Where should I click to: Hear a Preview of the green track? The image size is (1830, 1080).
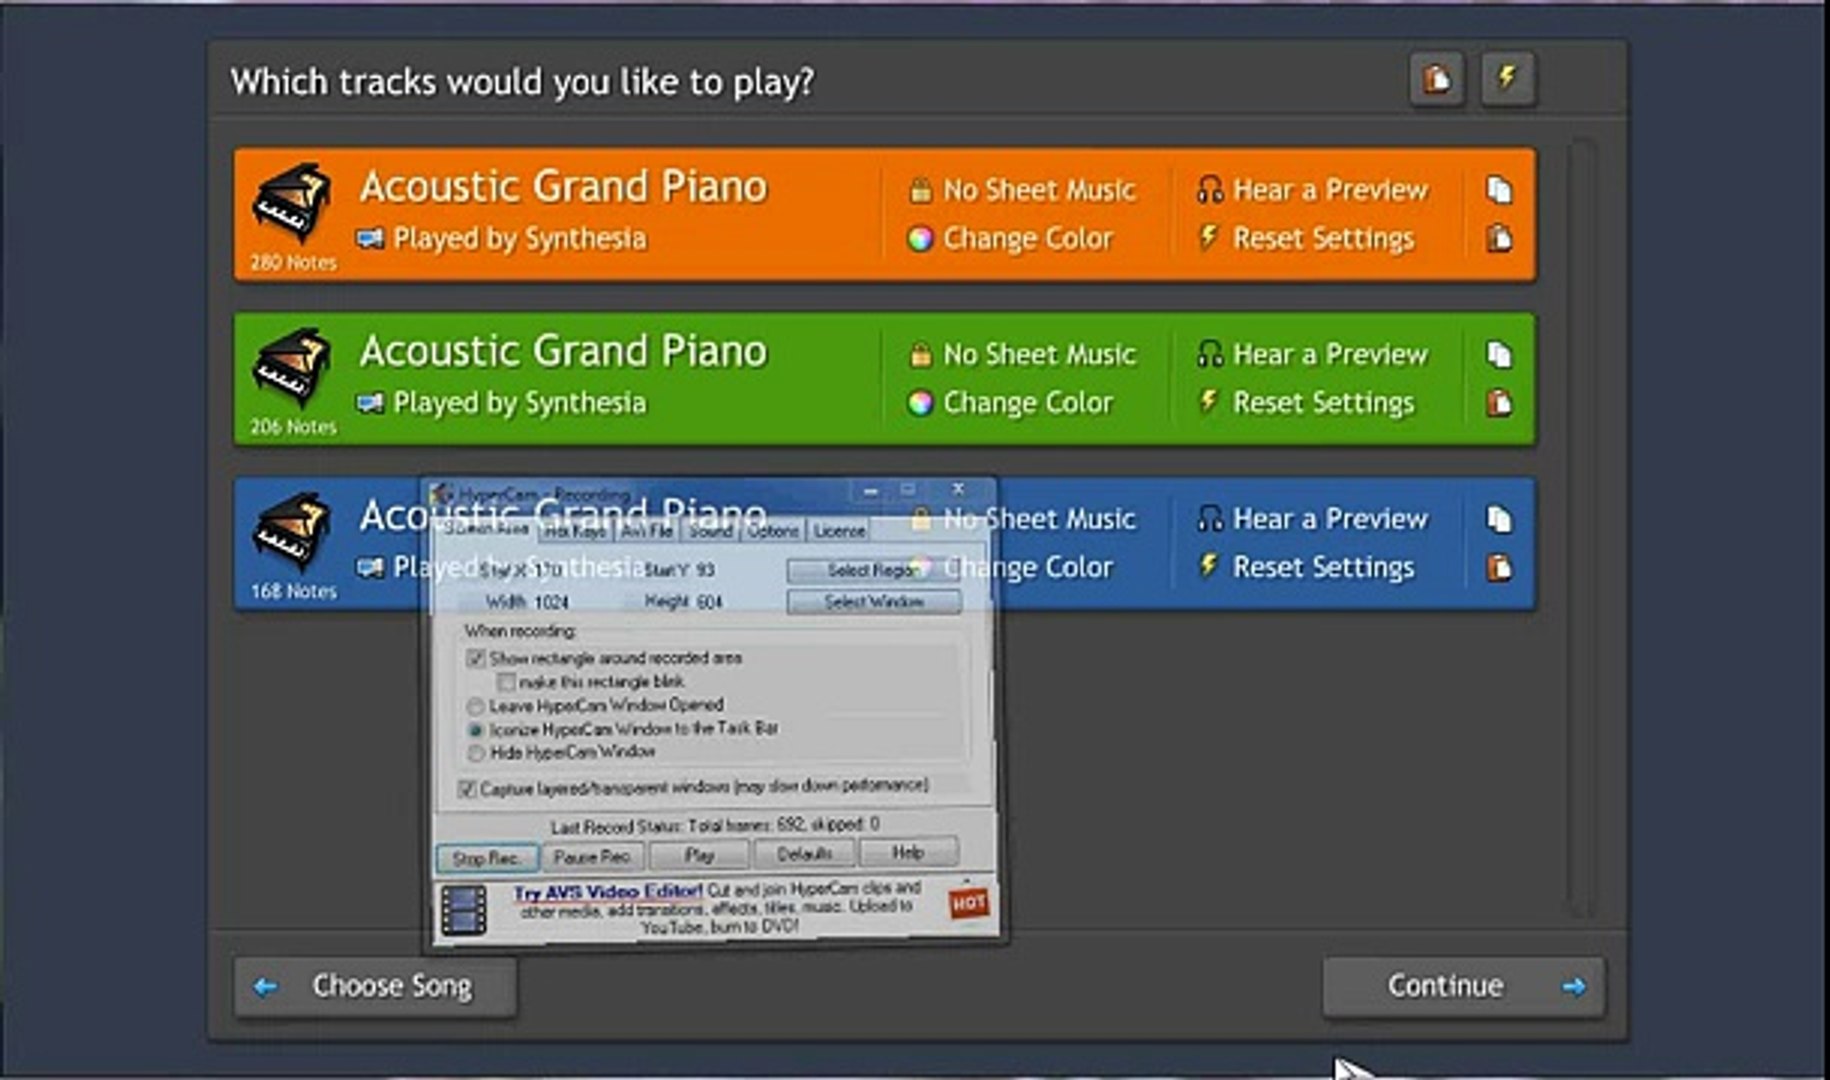point(1312,354)
